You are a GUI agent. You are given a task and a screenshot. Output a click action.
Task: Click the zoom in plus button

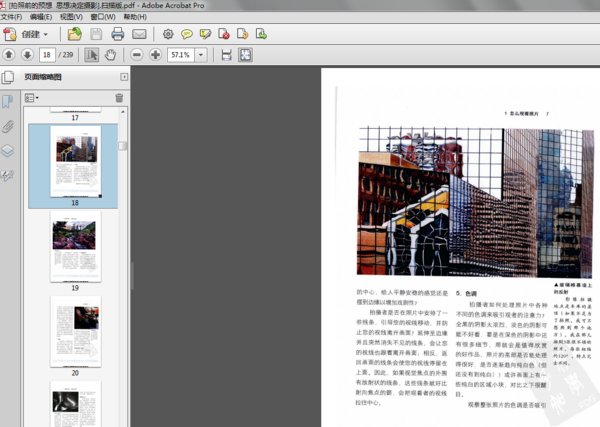coord(155,55)
